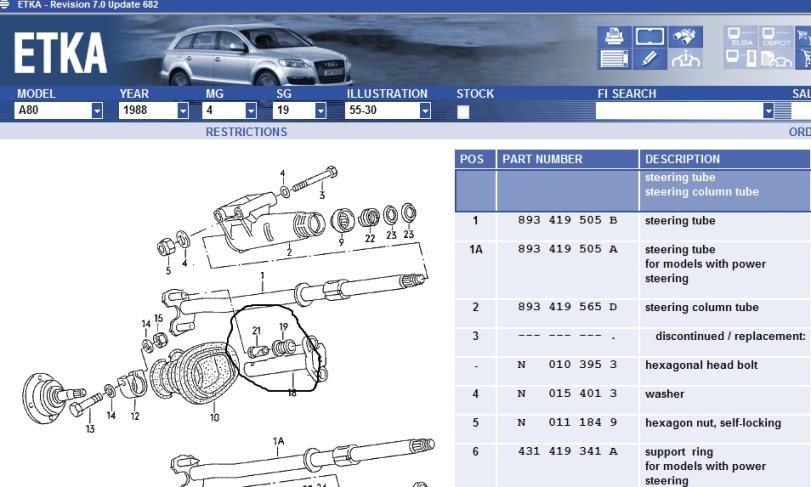
Task: Click callout 18 in illustration
Action: click(292, 393)
